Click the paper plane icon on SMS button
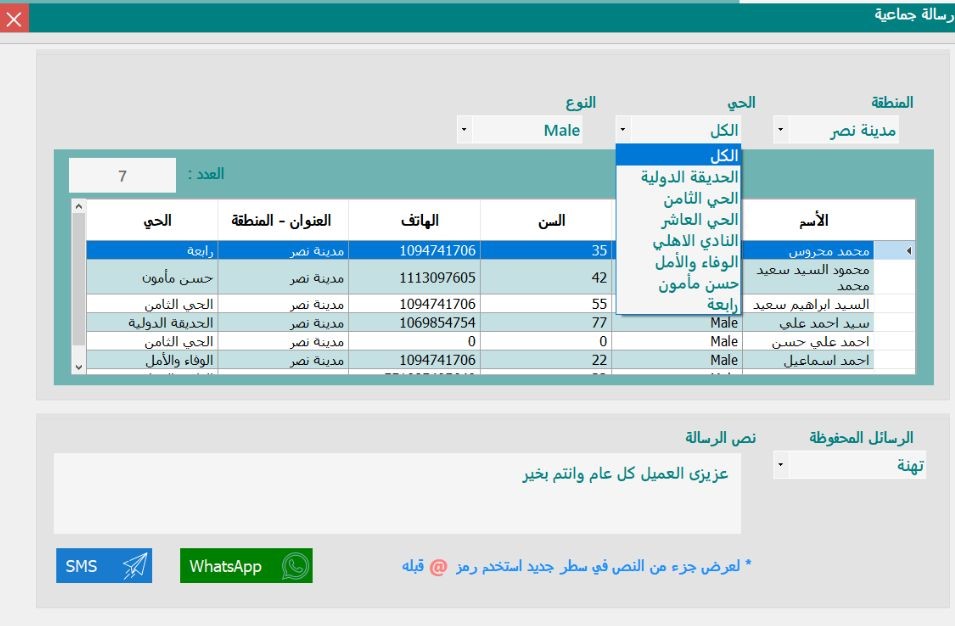This screenshot has width=955, height=626. (135, 566)
